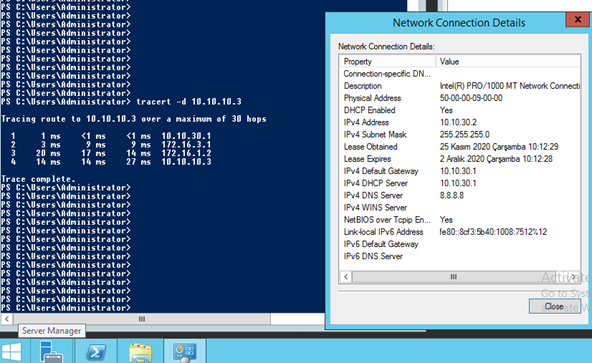
Task: Select the DHCP Enabled row
Action: coord(460,110)
